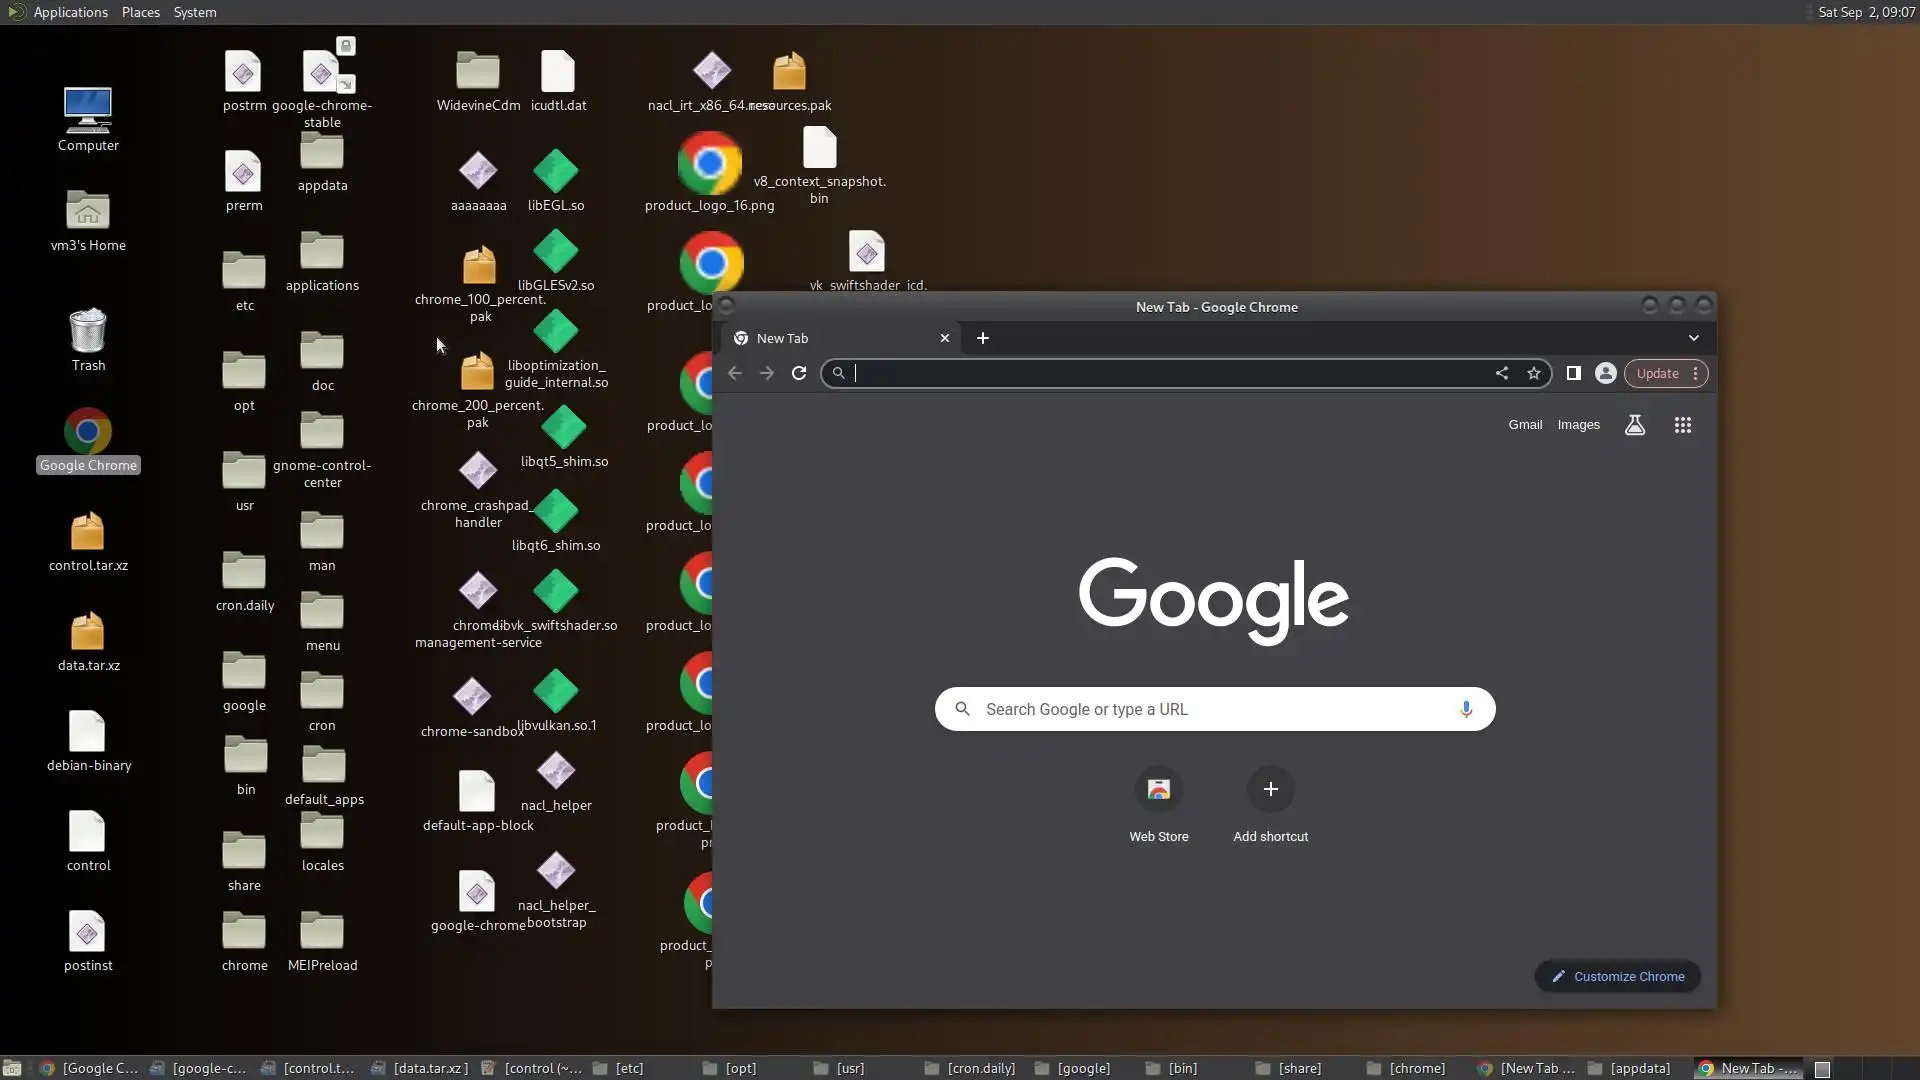Click the Web Store shortcut
This screenshot has height=1080, width=1920.
pos(1158,790)
